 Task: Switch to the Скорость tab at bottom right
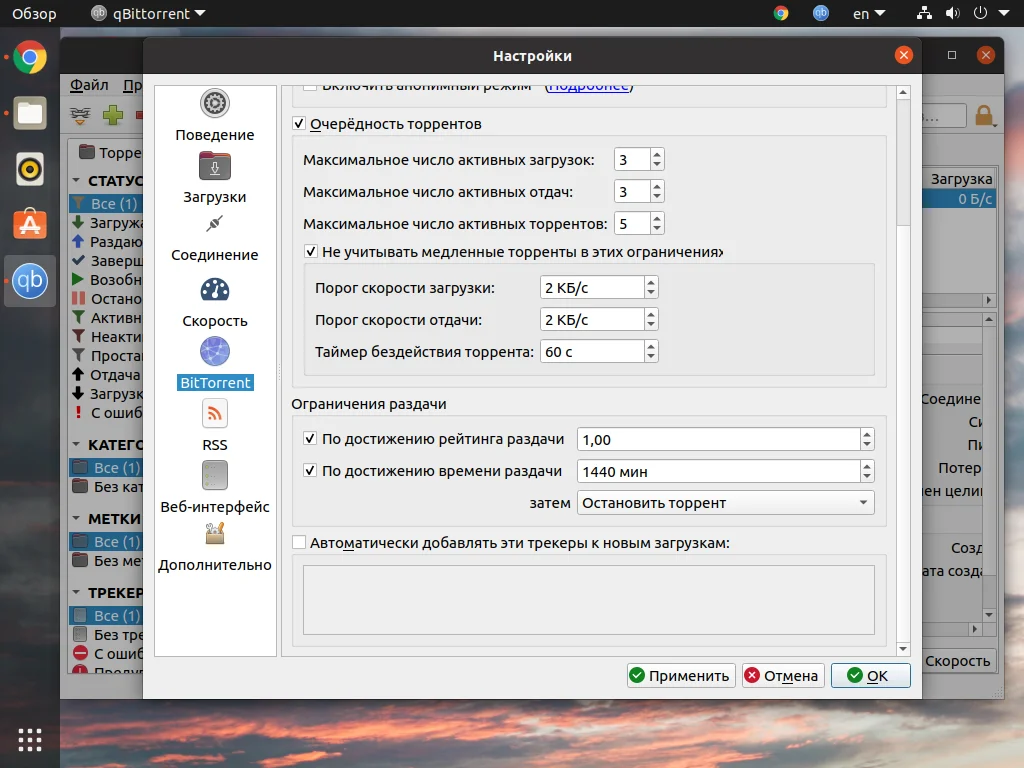[957, 660]
